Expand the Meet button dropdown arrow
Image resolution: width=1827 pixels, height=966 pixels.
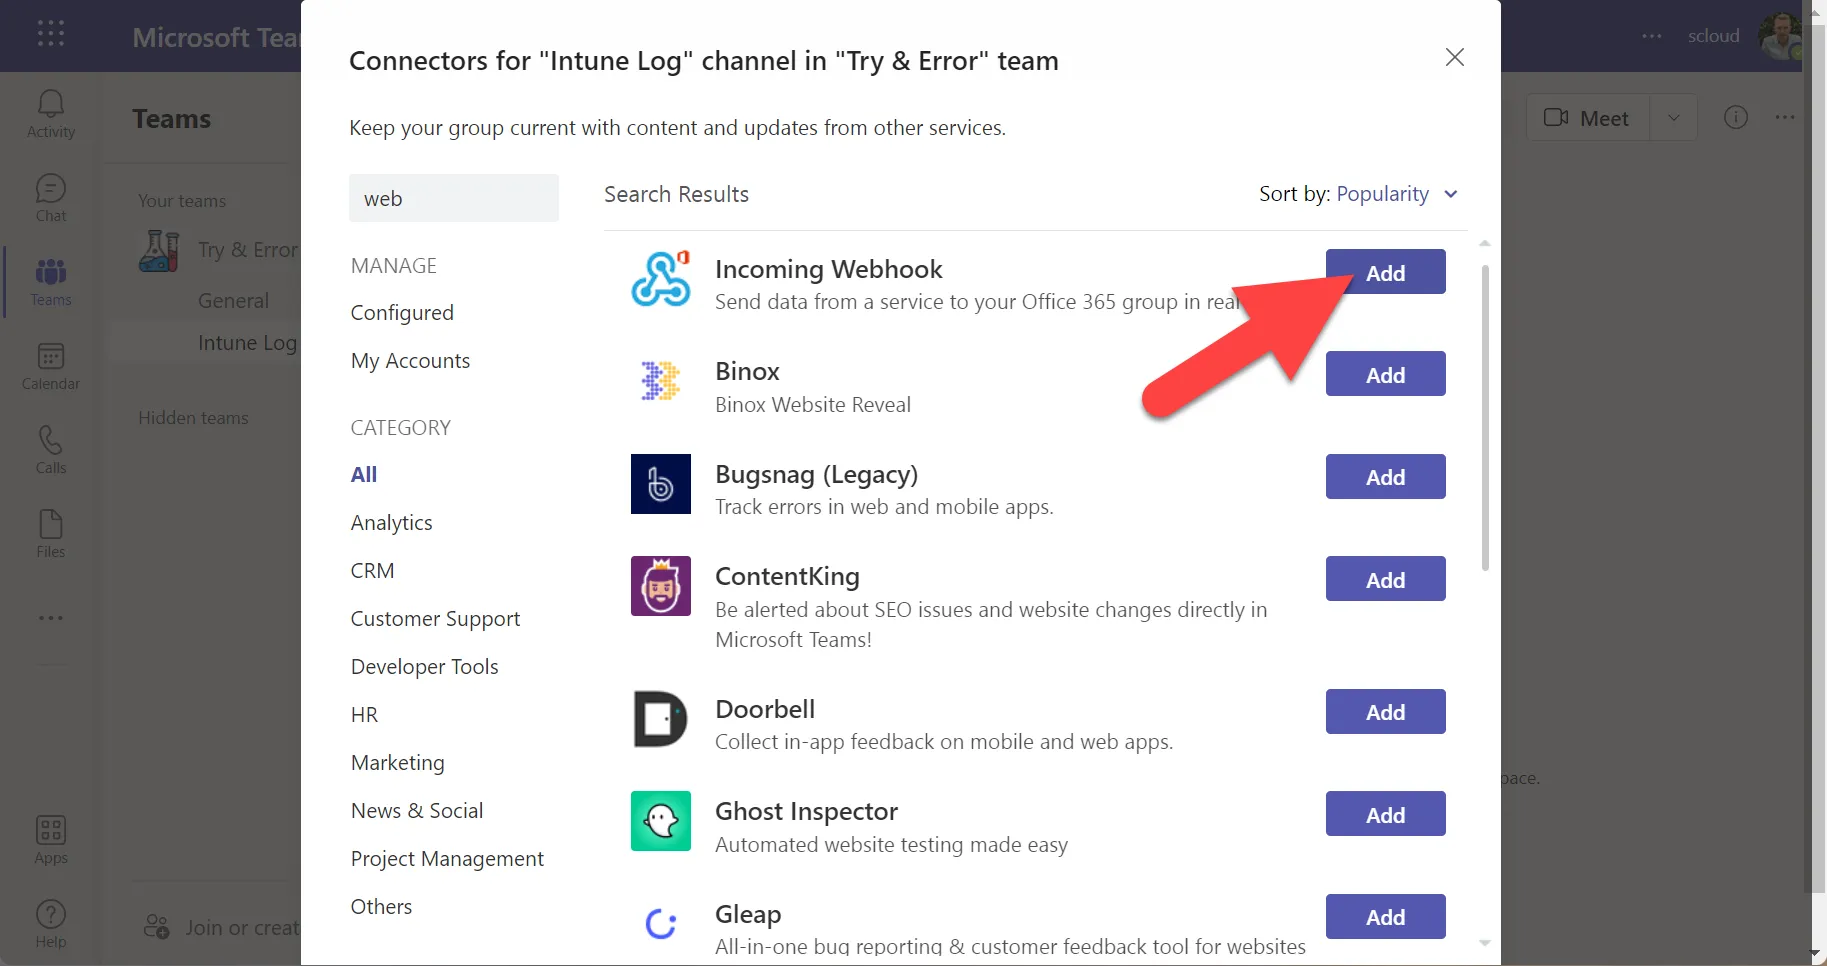[1673, 118]
